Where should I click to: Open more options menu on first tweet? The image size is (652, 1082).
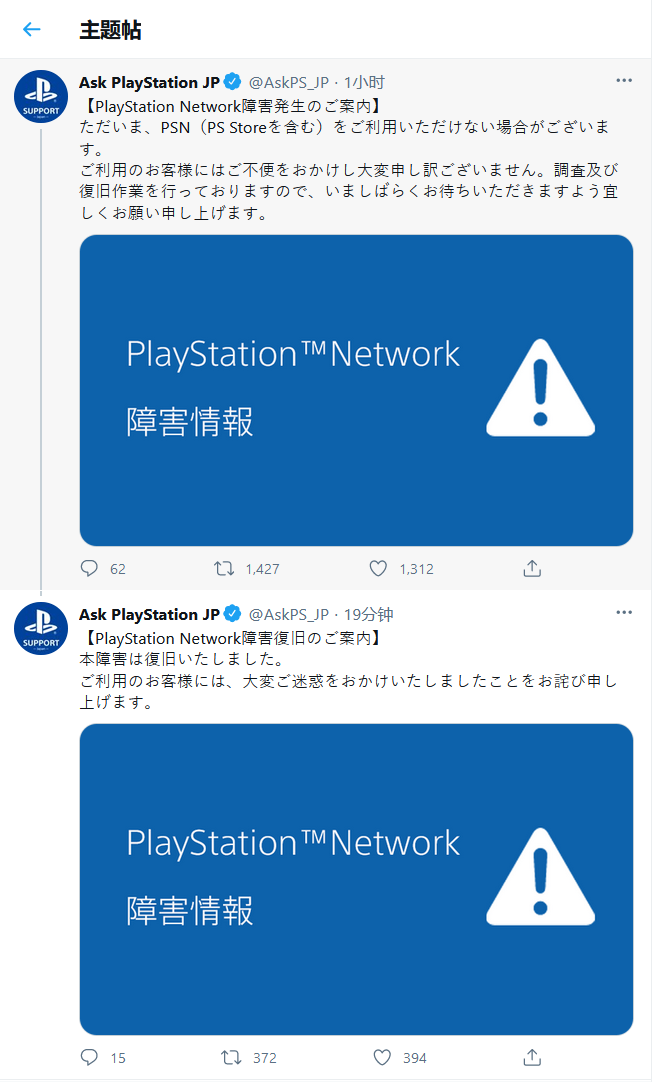[624, 80]
